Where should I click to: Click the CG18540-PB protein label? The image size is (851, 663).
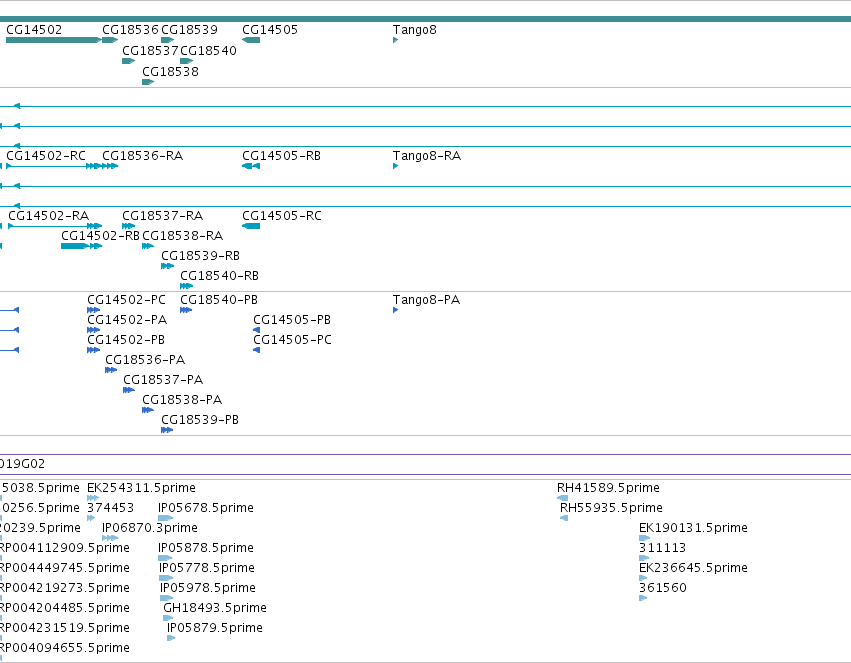click(219, 300)
